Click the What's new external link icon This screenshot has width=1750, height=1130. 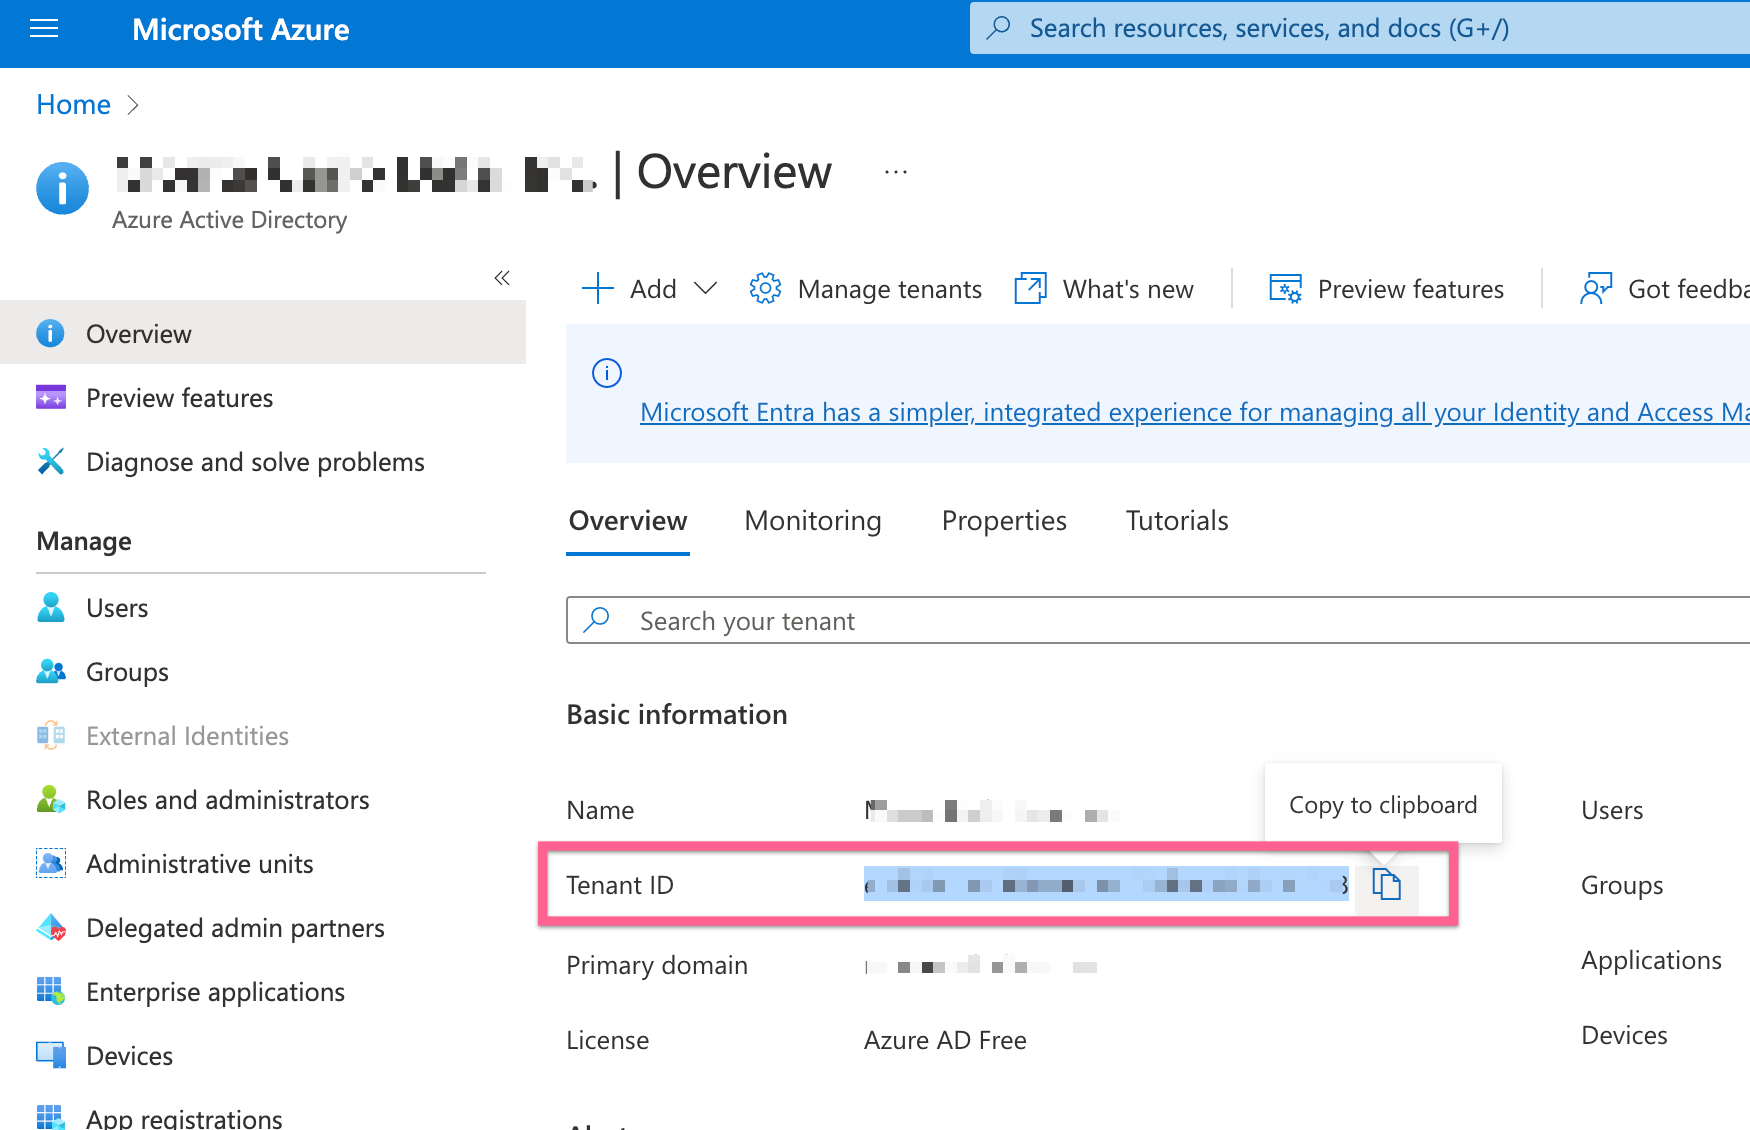click(x=1030, y=289)
